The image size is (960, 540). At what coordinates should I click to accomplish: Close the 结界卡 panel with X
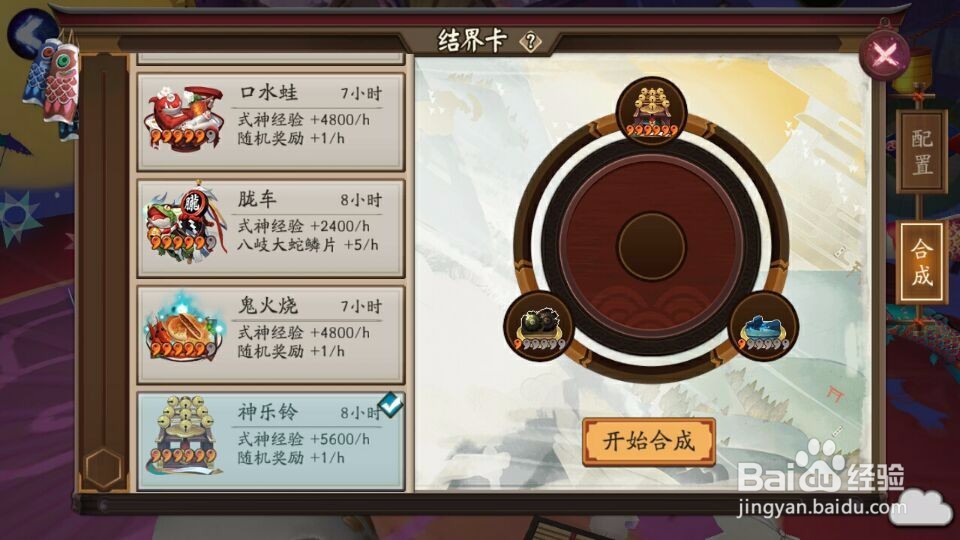tap(884, 55)
